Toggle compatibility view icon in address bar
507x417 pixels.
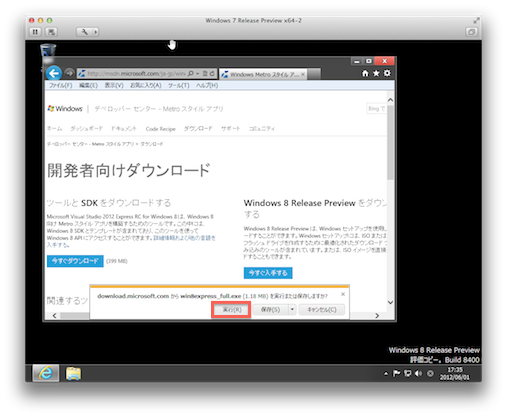point(205,73)
